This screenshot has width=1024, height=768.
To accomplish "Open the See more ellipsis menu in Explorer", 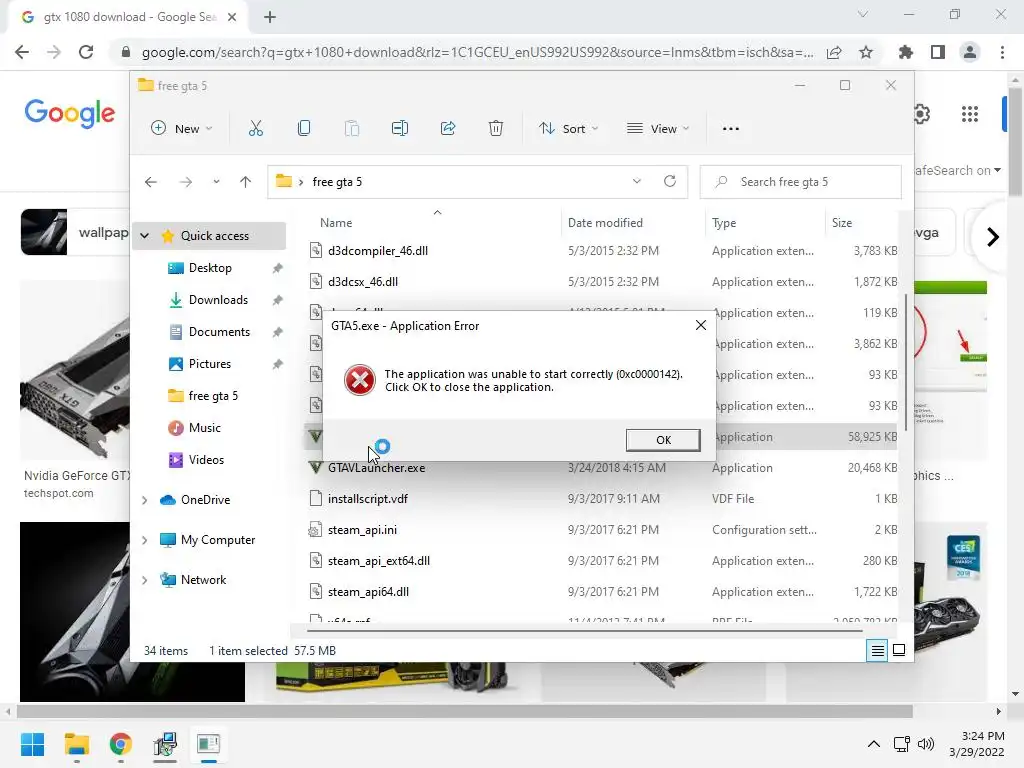I will click(731, 129).
